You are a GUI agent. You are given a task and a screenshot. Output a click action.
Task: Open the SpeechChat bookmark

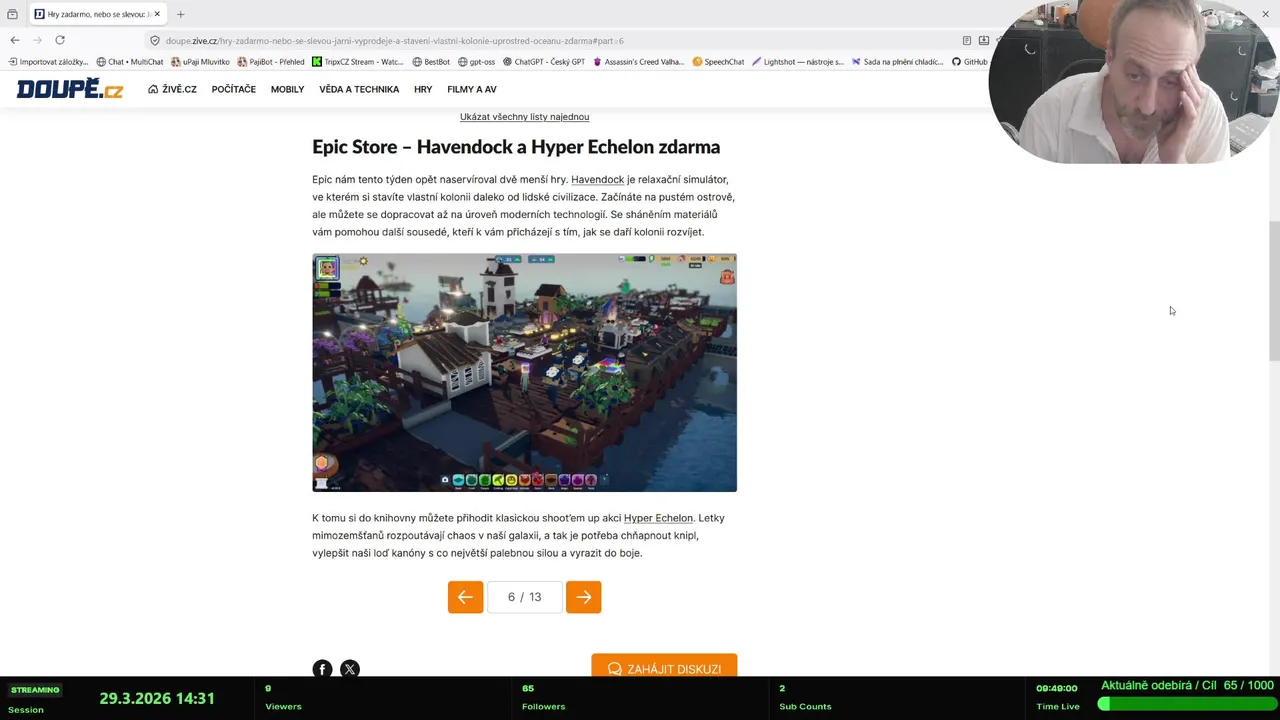pyautogui.click(x=718, y=62)
